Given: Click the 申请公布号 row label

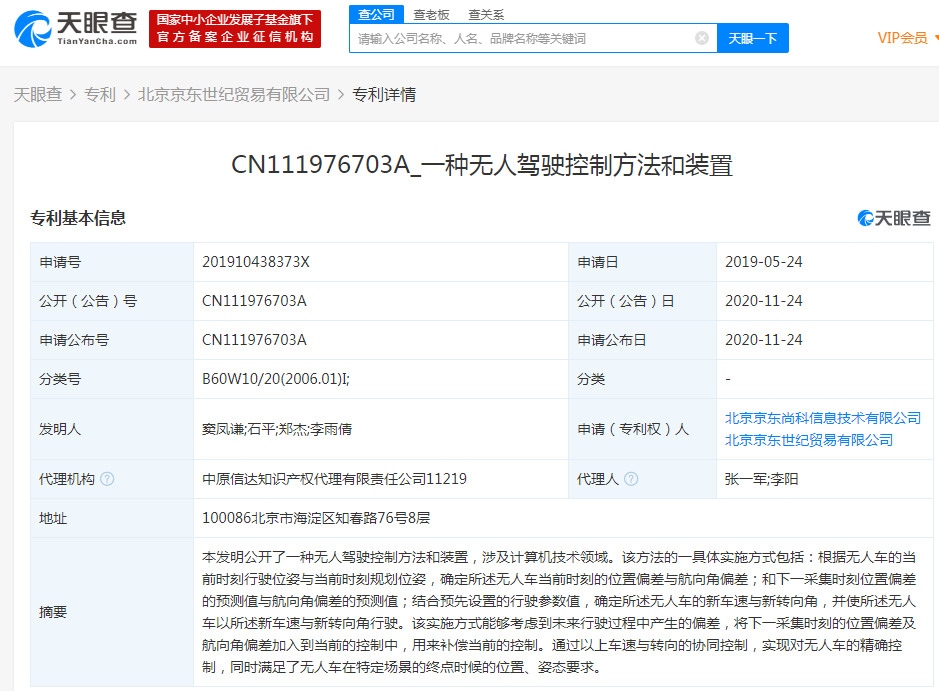Looking at the screenshot, I should click(x=74, y=340).
